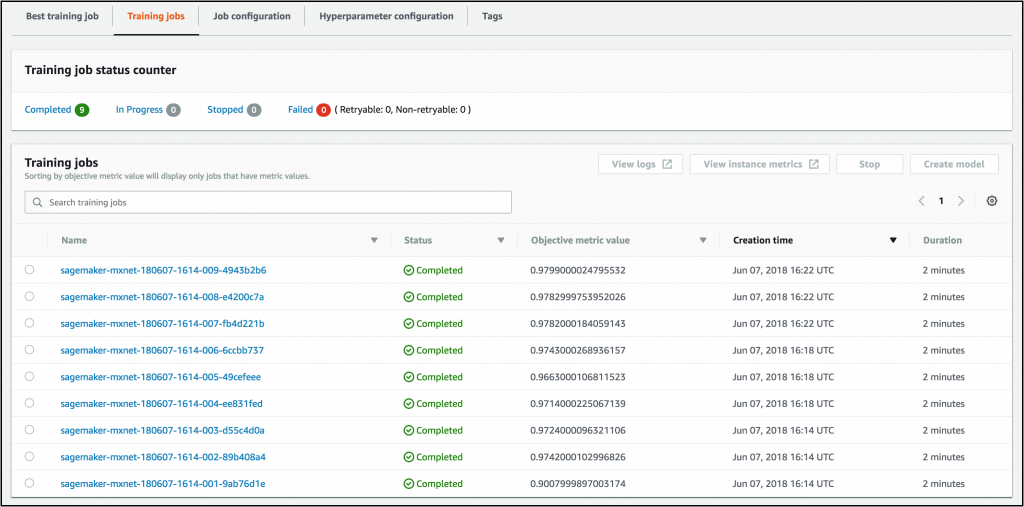The width and height of the screenshot is (1024, 507).
Task: Click 2 minutes duration for job 007-fb4d221b
Action: tap(944, 323)
